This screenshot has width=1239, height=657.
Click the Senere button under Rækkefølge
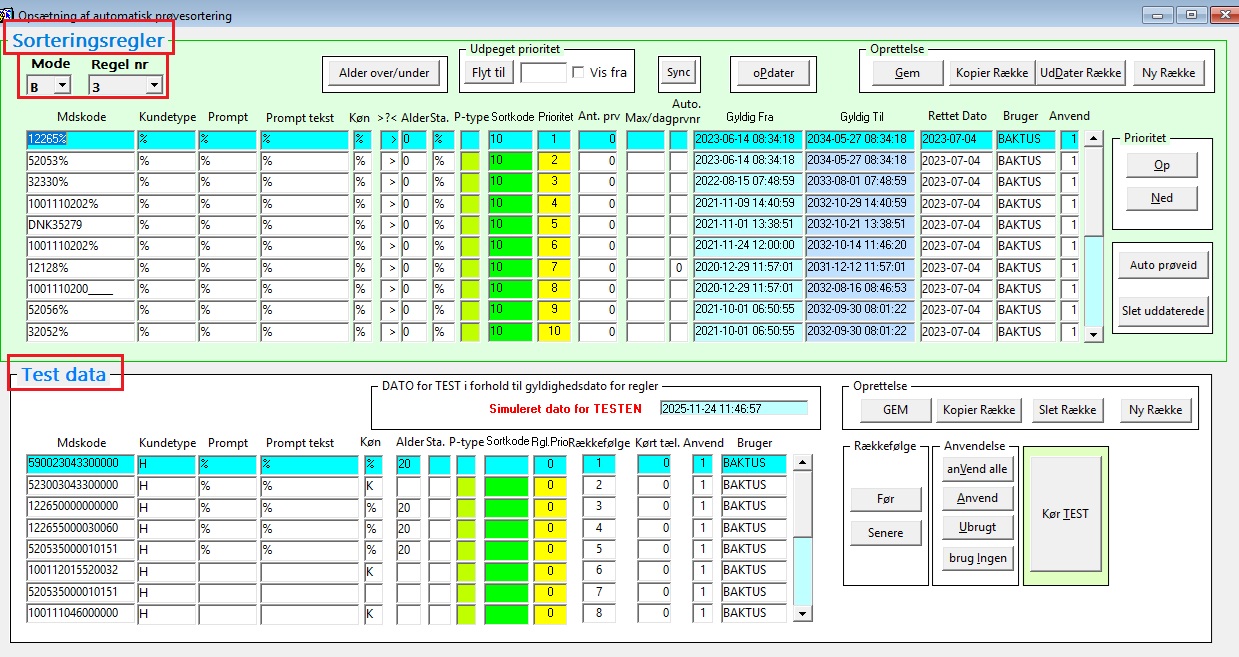885,533
